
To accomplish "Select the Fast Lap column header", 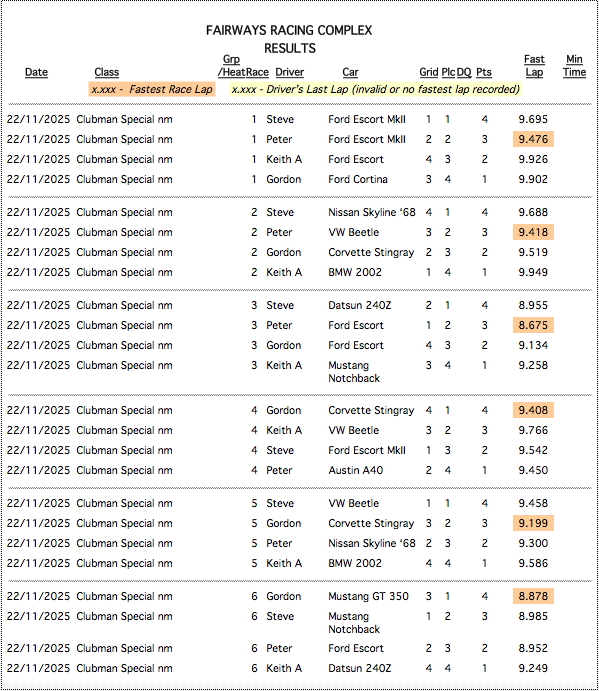I will click(x=534, y=66).
